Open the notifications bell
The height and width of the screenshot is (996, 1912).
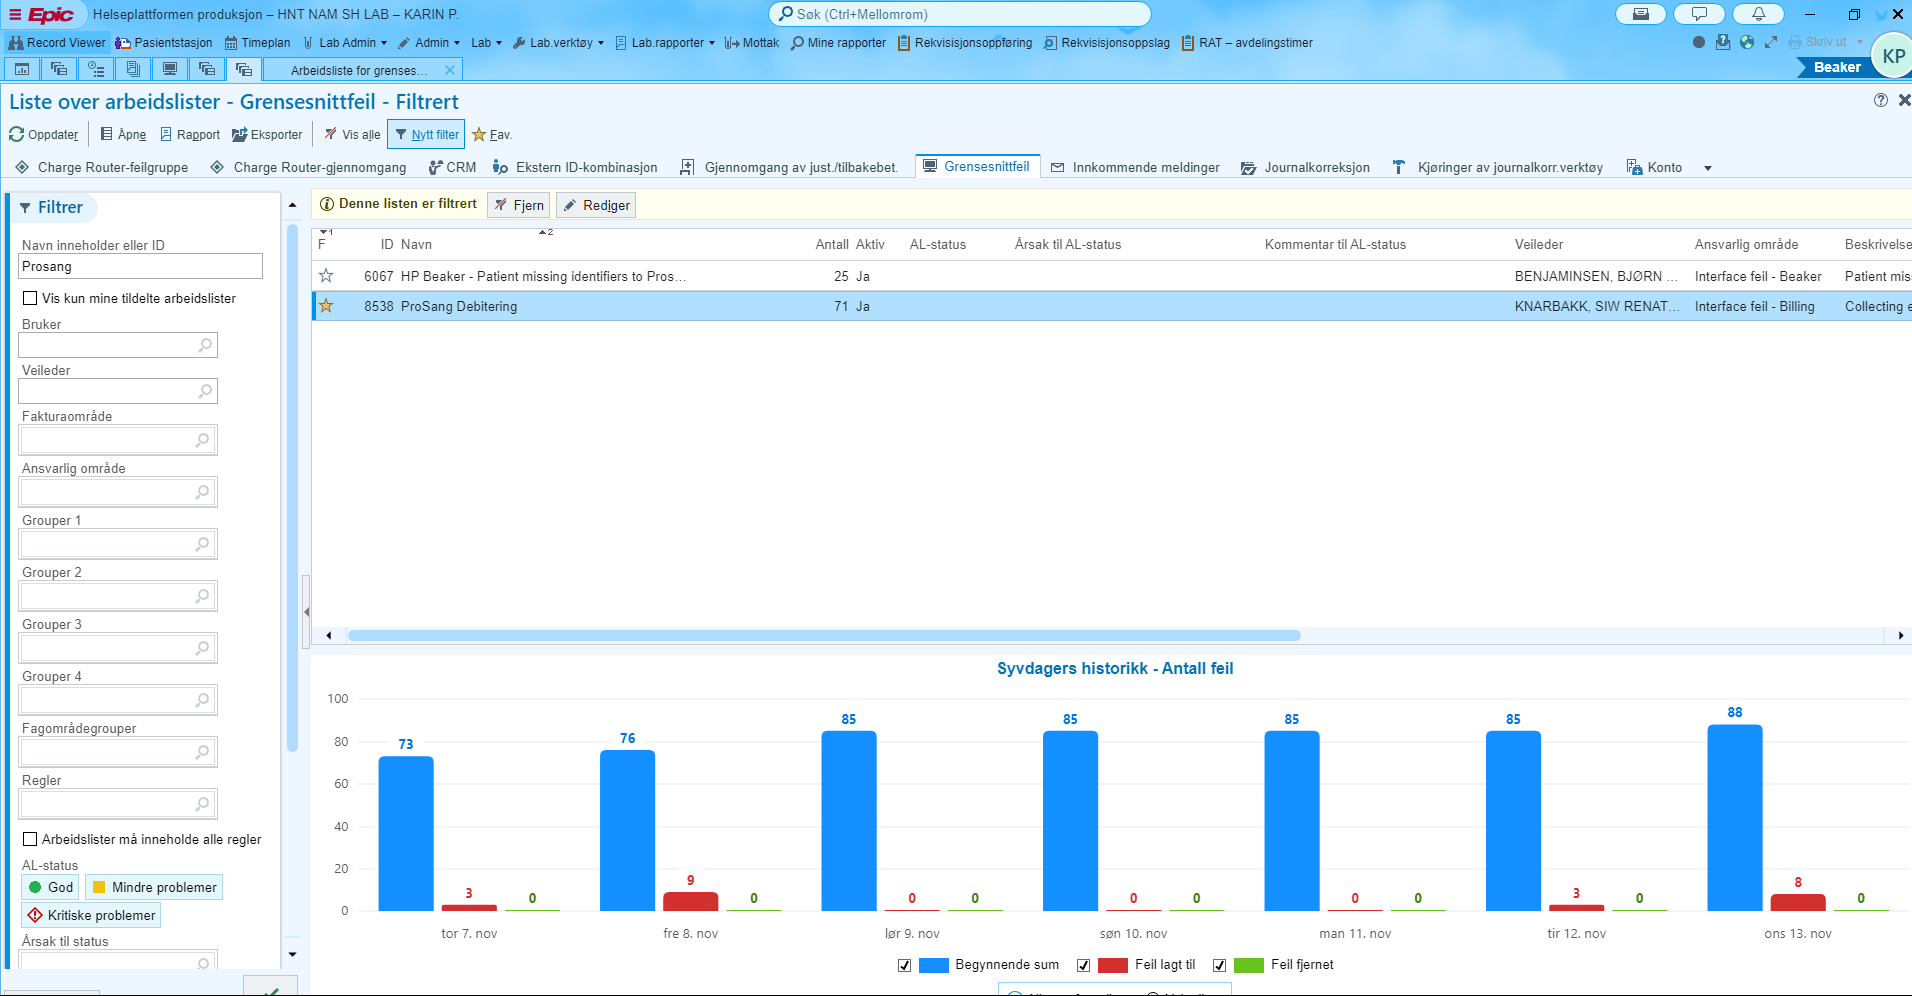(1758, 14)
